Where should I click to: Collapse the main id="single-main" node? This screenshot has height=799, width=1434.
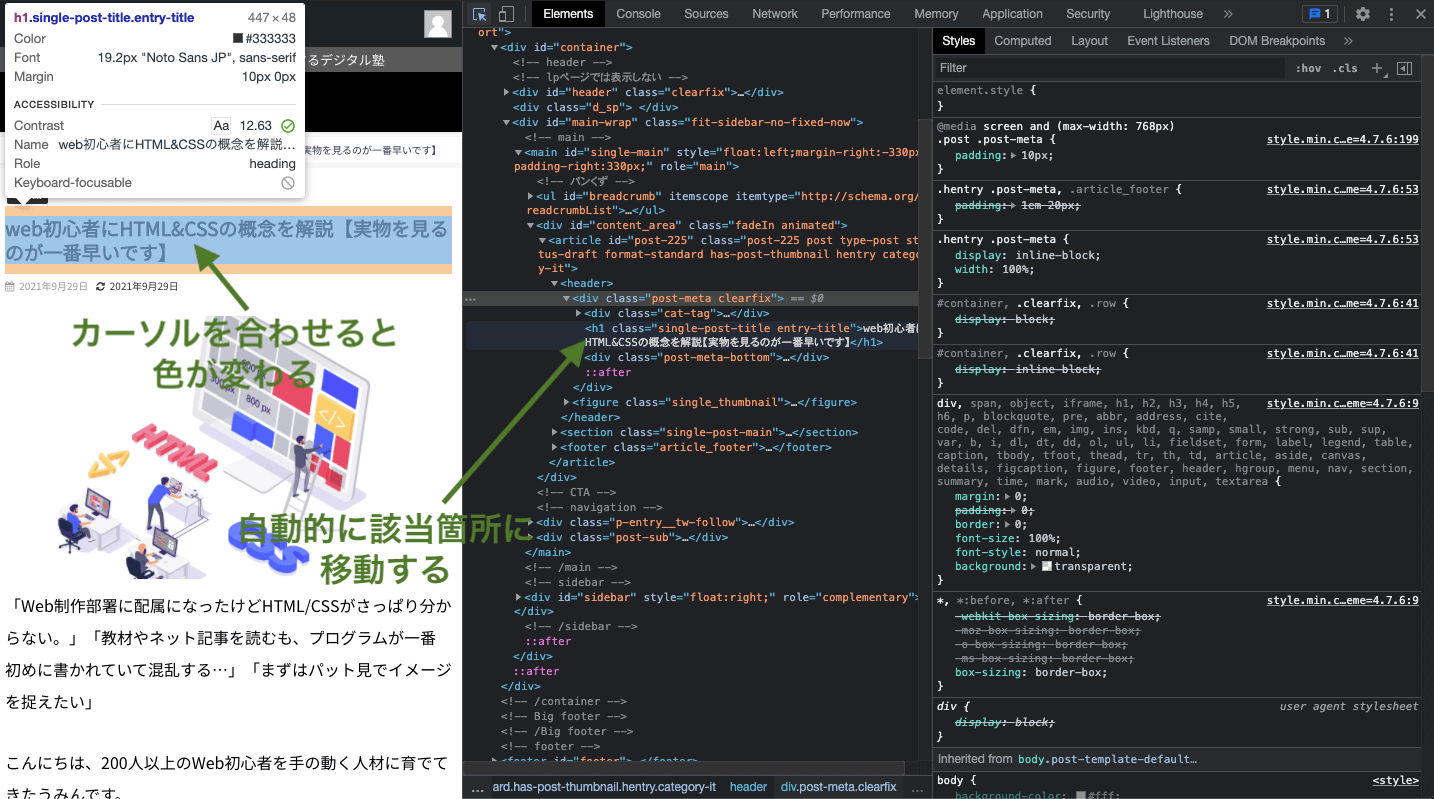519,152
